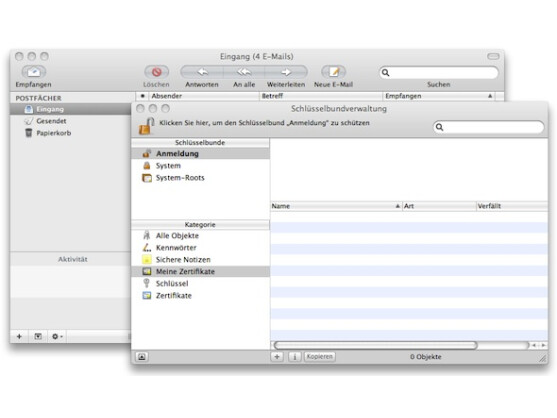Open the Mail gear action menu
The image size is (557, 418).
(57, 336)
